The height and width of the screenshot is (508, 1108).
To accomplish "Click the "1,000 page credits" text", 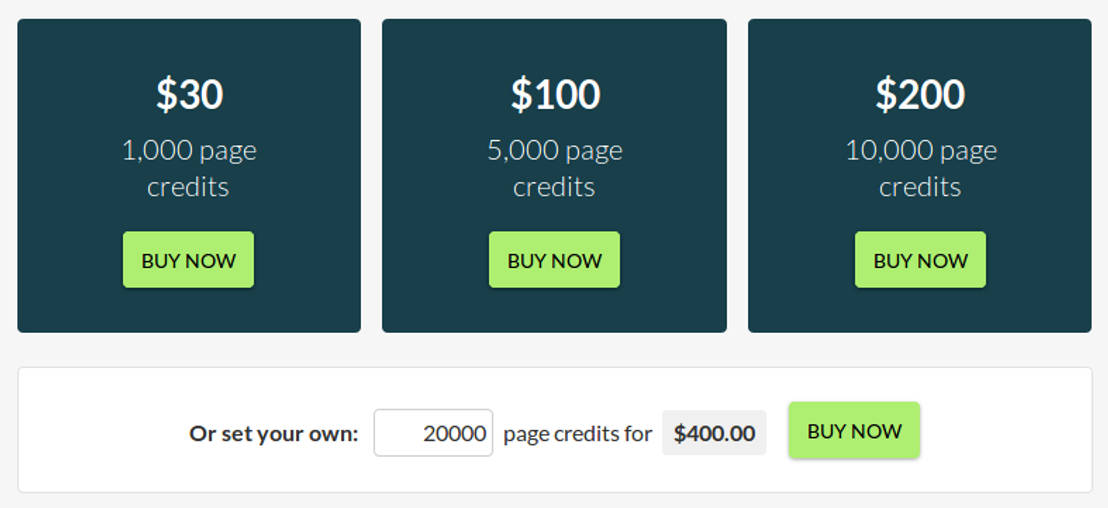I will pyautogui.click(x=189, y=168).
